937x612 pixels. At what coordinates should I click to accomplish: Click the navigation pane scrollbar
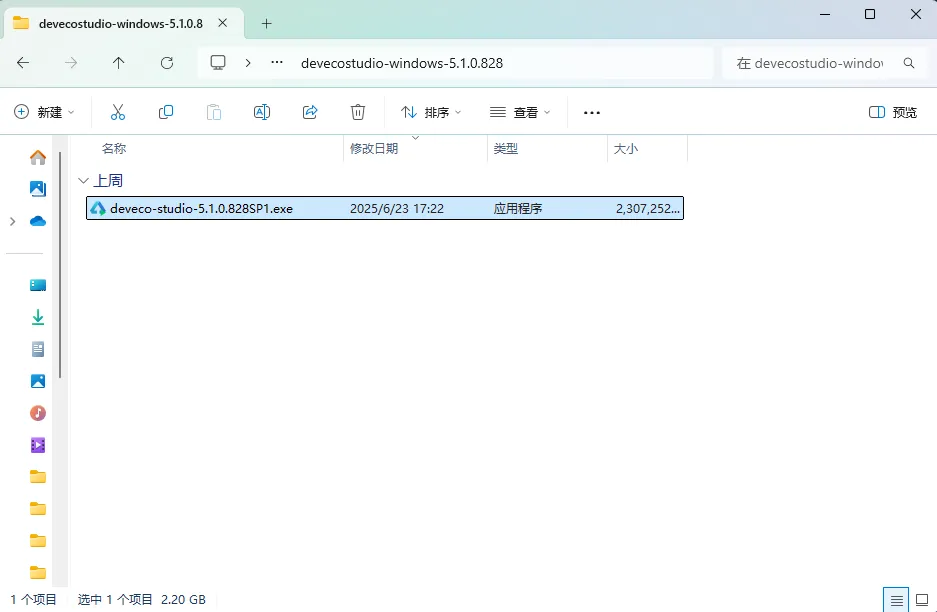60,265
